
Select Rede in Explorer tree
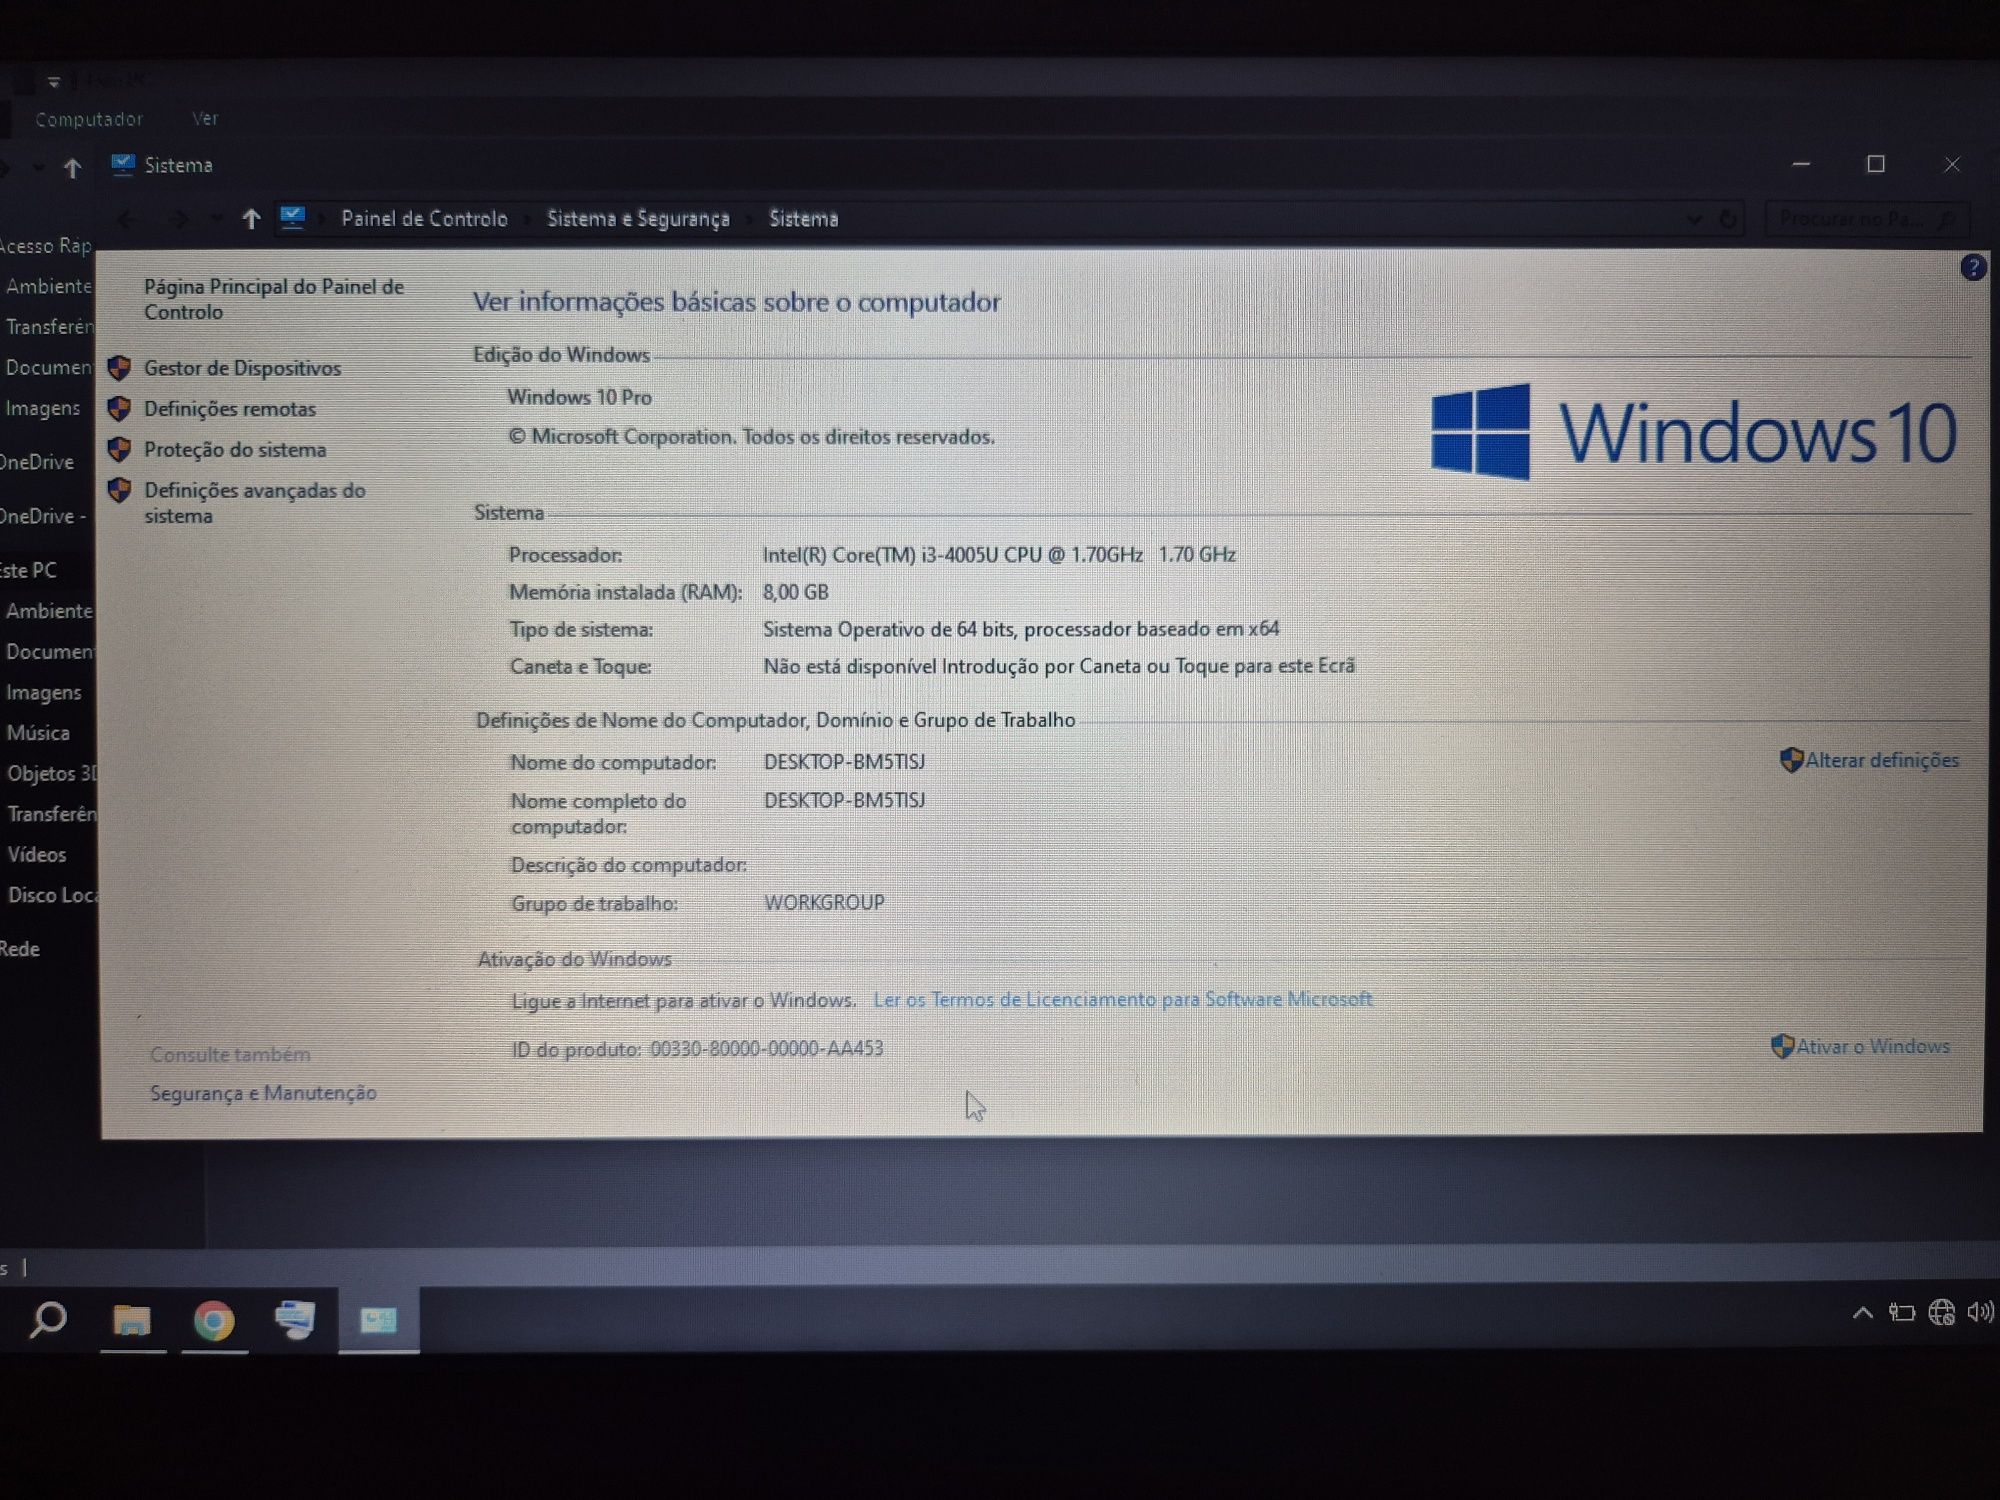point(20,949)
